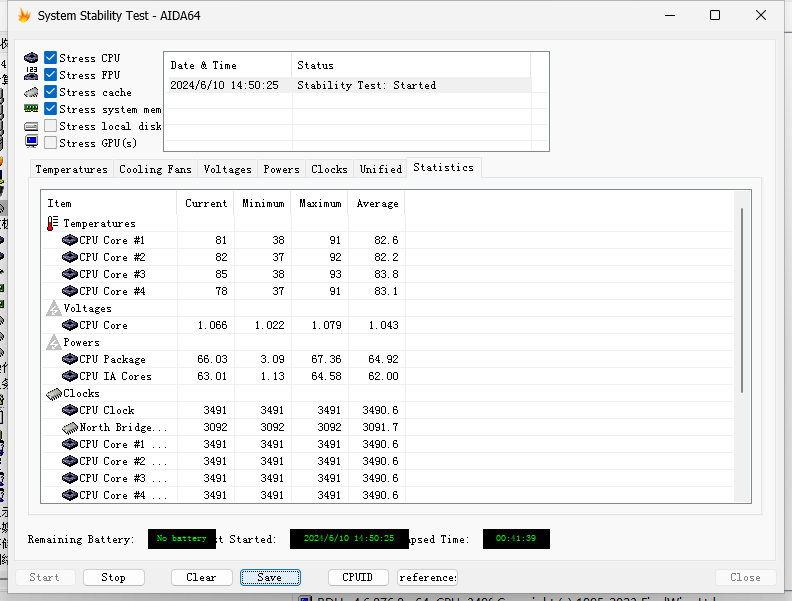Click the Date & Time log column header

point(228,65)
